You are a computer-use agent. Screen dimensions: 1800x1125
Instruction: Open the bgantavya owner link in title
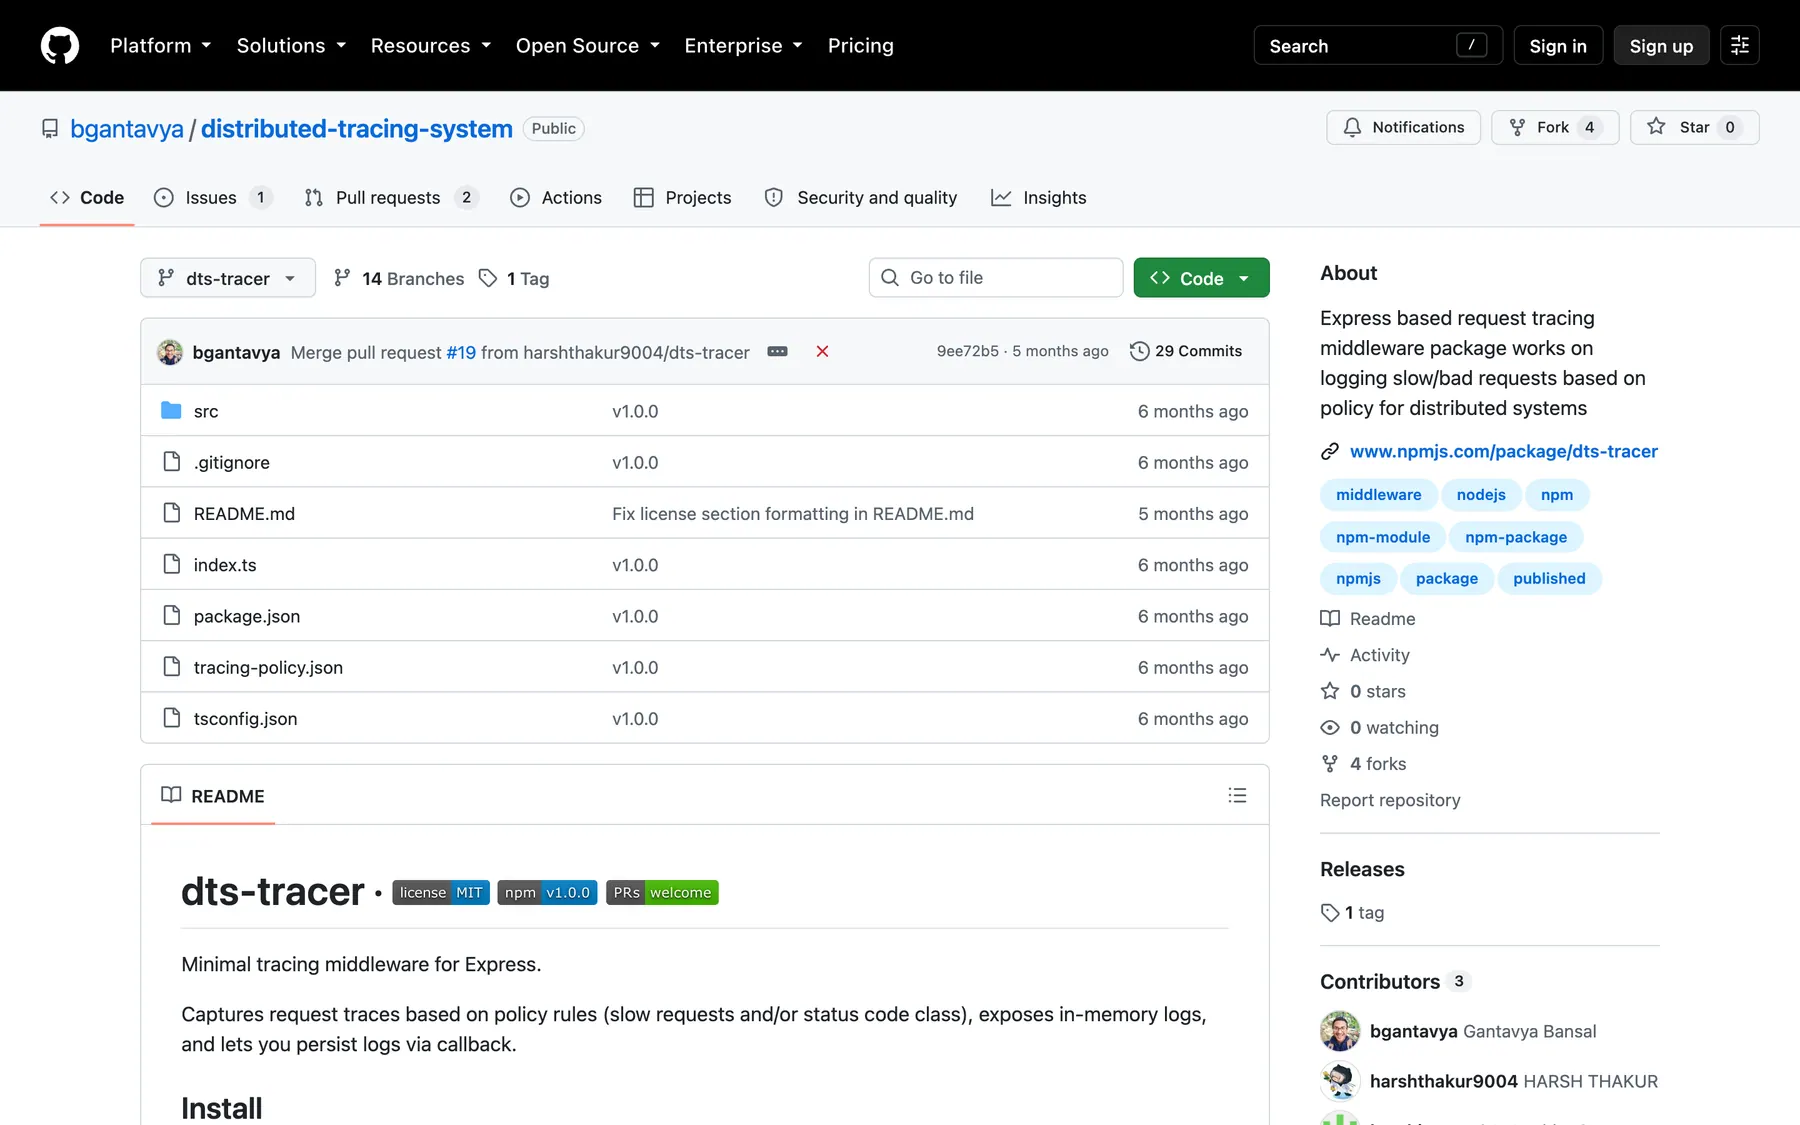[x=127, y=129]
